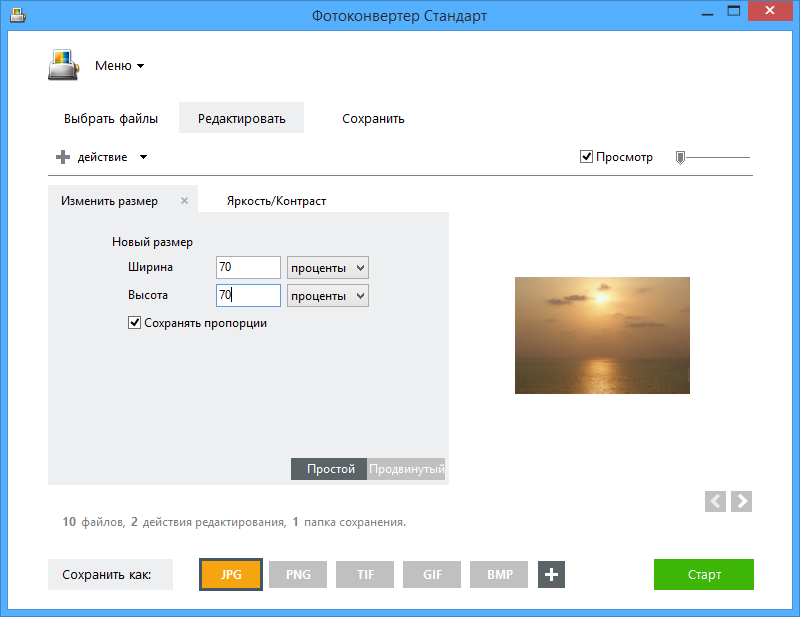Click the plus icon next to действие

(63, 157)
